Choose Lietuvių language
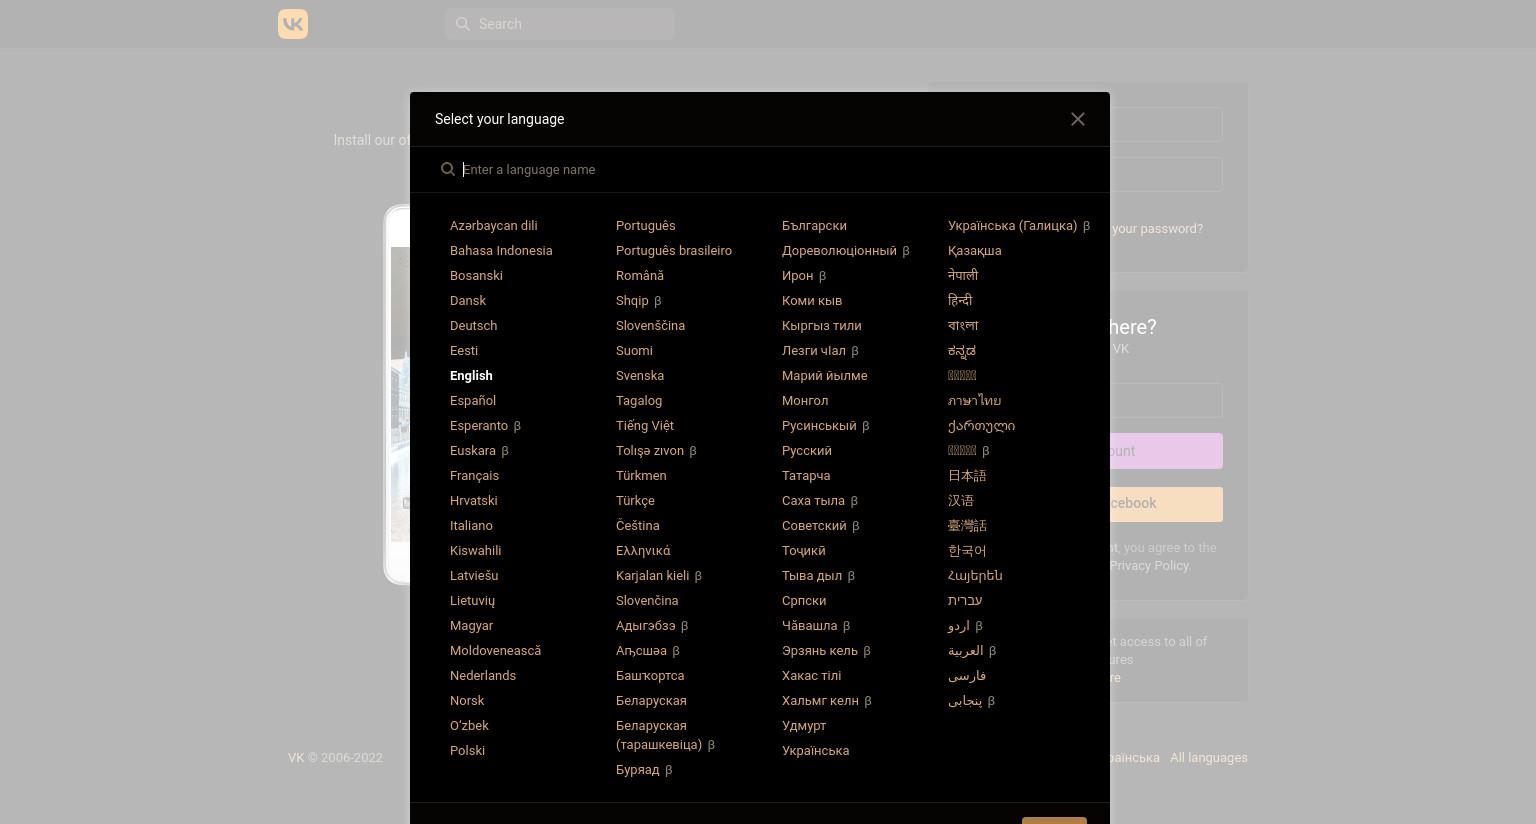This screenshot has width=1536, height=824. tap(472, 601)
